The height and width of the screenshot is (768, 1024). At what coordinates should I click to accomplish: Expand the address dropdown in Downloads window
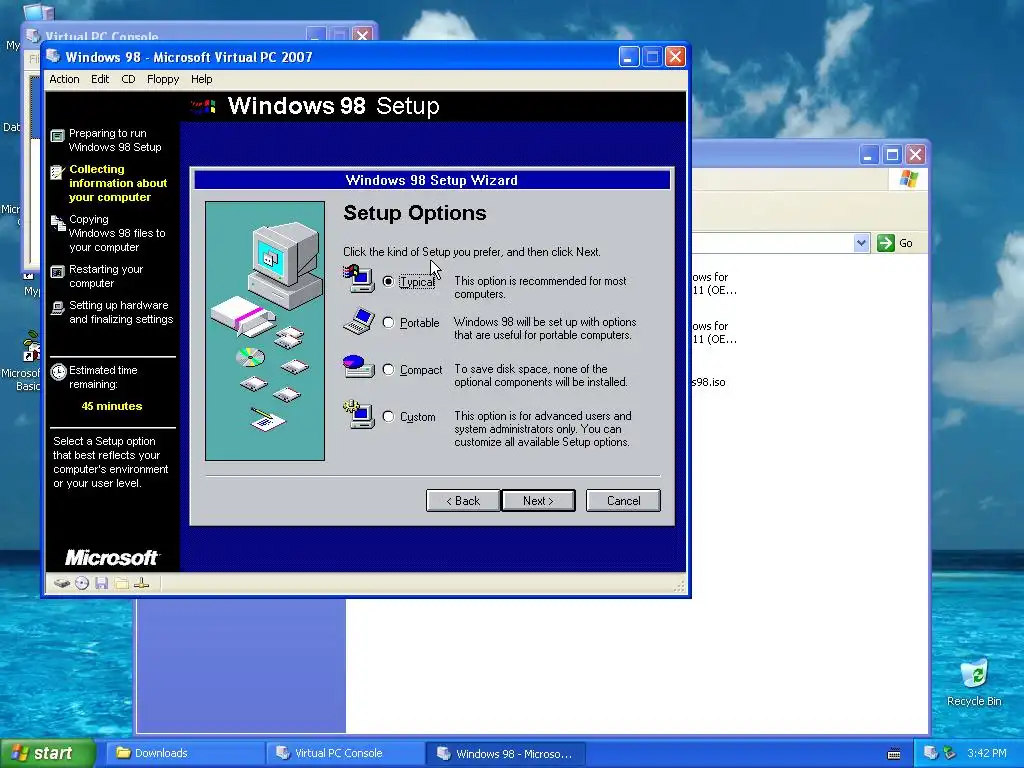click(861, 243)
